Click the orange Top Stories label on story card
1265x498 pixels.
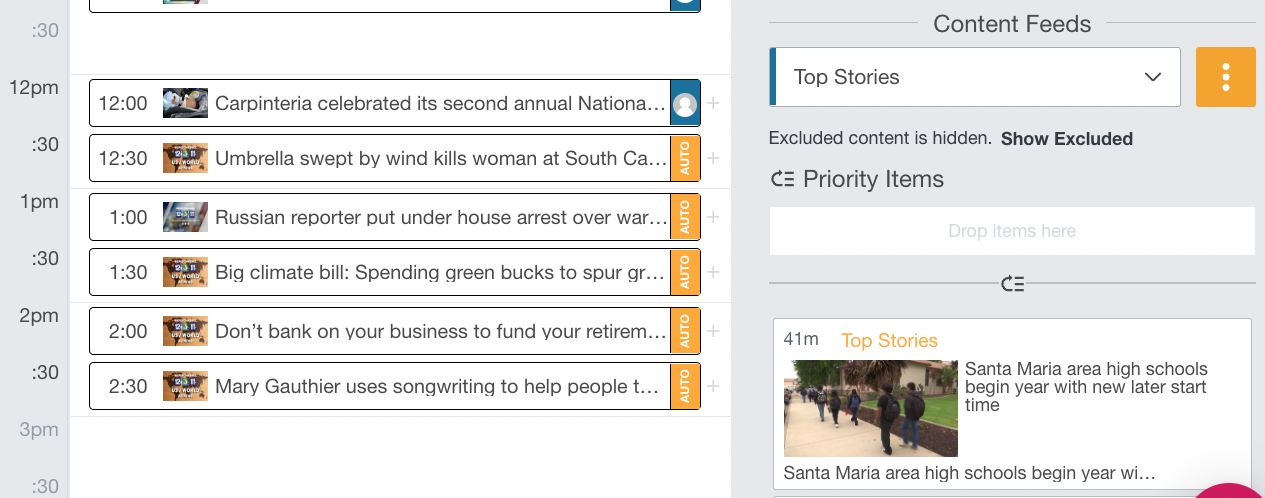coord(889,341)
